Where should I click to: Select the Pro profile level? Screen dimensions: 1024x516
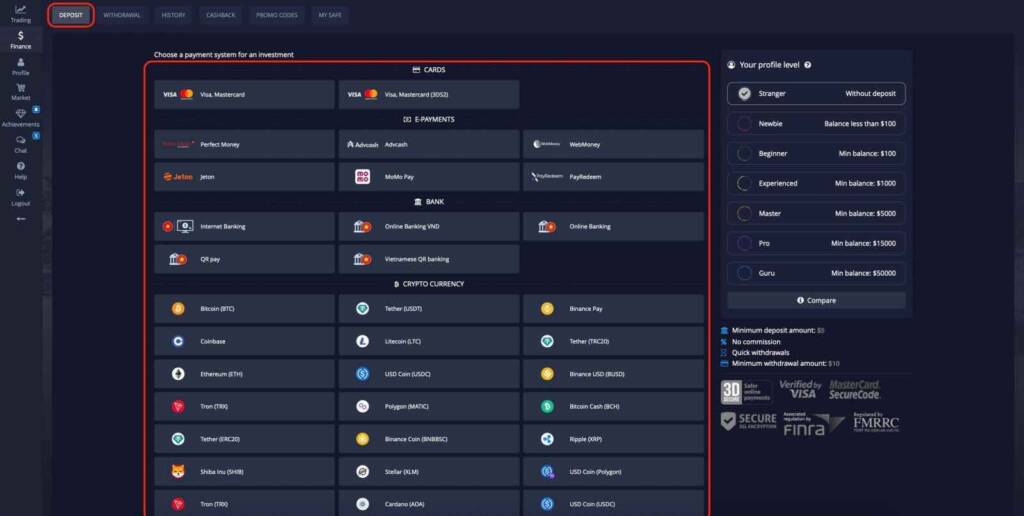(x=816, y=243)
